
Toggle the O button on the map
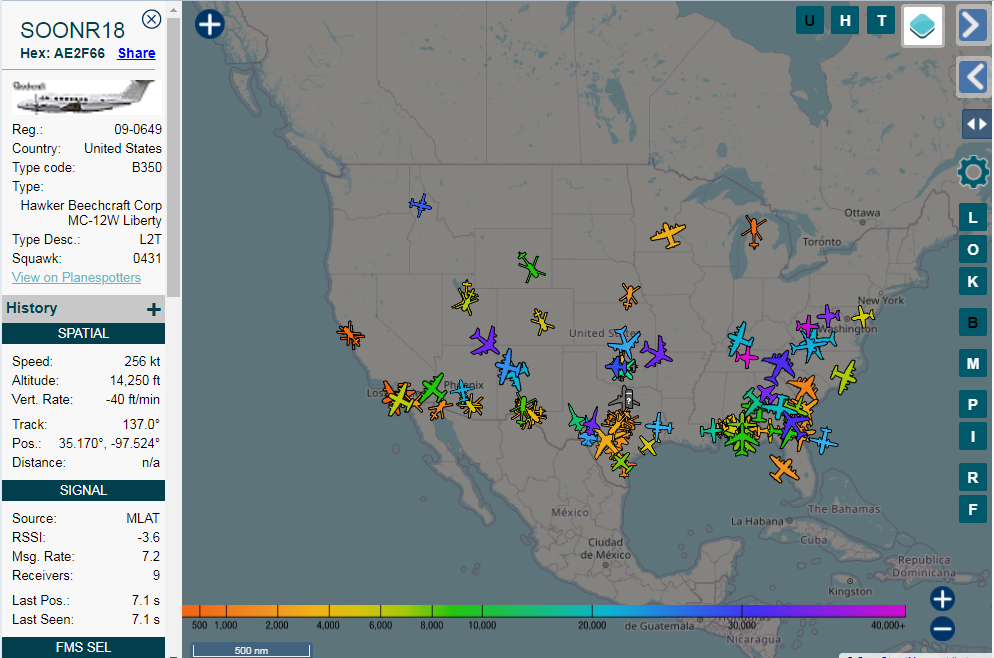coord(973,250)
